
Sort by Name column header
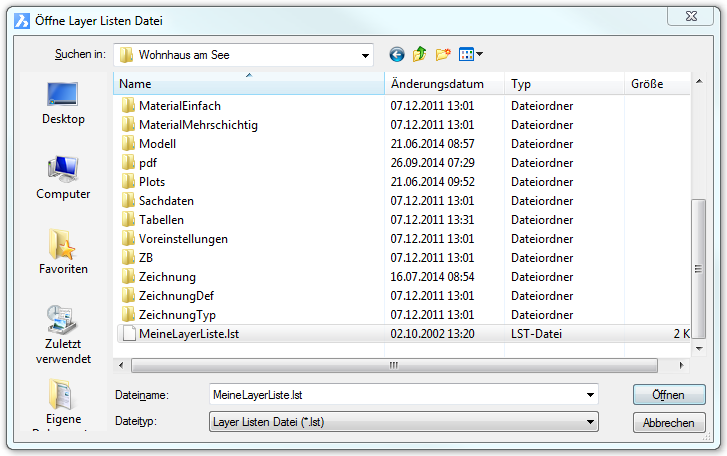coord(250,85)
